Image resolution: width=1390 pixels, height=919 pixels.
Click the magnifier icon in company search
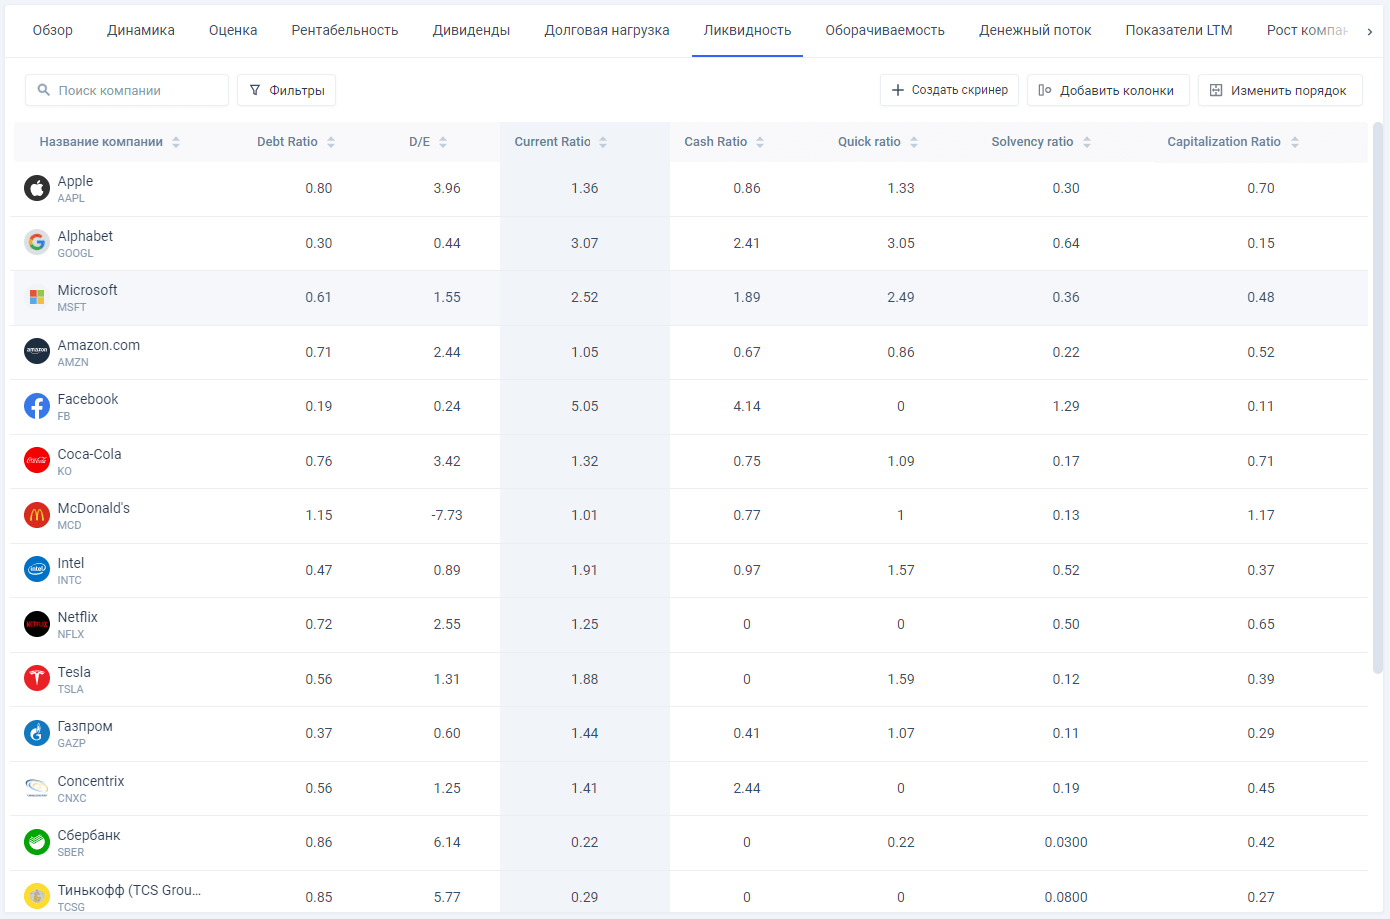(x=44, y=90)
